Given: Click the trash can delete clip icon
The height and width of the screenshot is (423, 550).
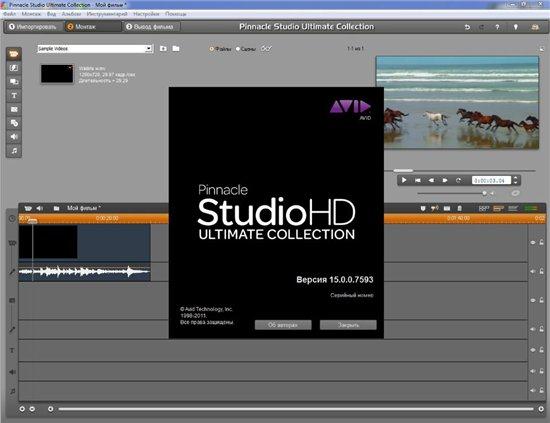Looking at the screenshot, I should 460,208.
